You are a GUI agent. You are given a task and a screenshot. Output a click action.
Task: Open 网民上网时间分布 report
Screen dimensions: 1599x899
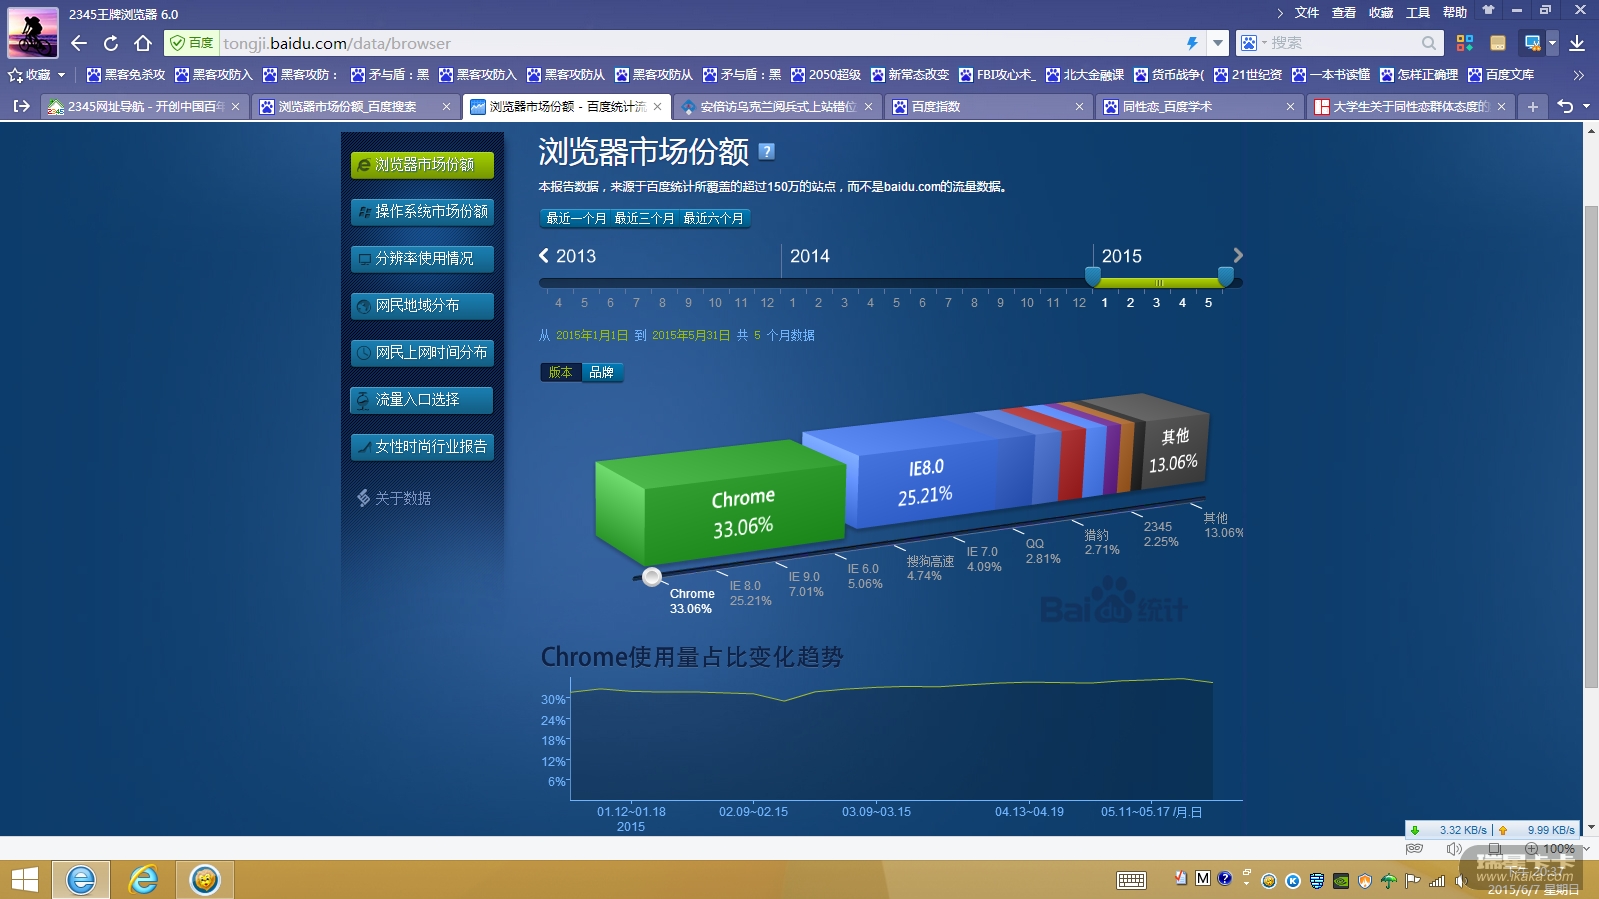click(422, 353)
